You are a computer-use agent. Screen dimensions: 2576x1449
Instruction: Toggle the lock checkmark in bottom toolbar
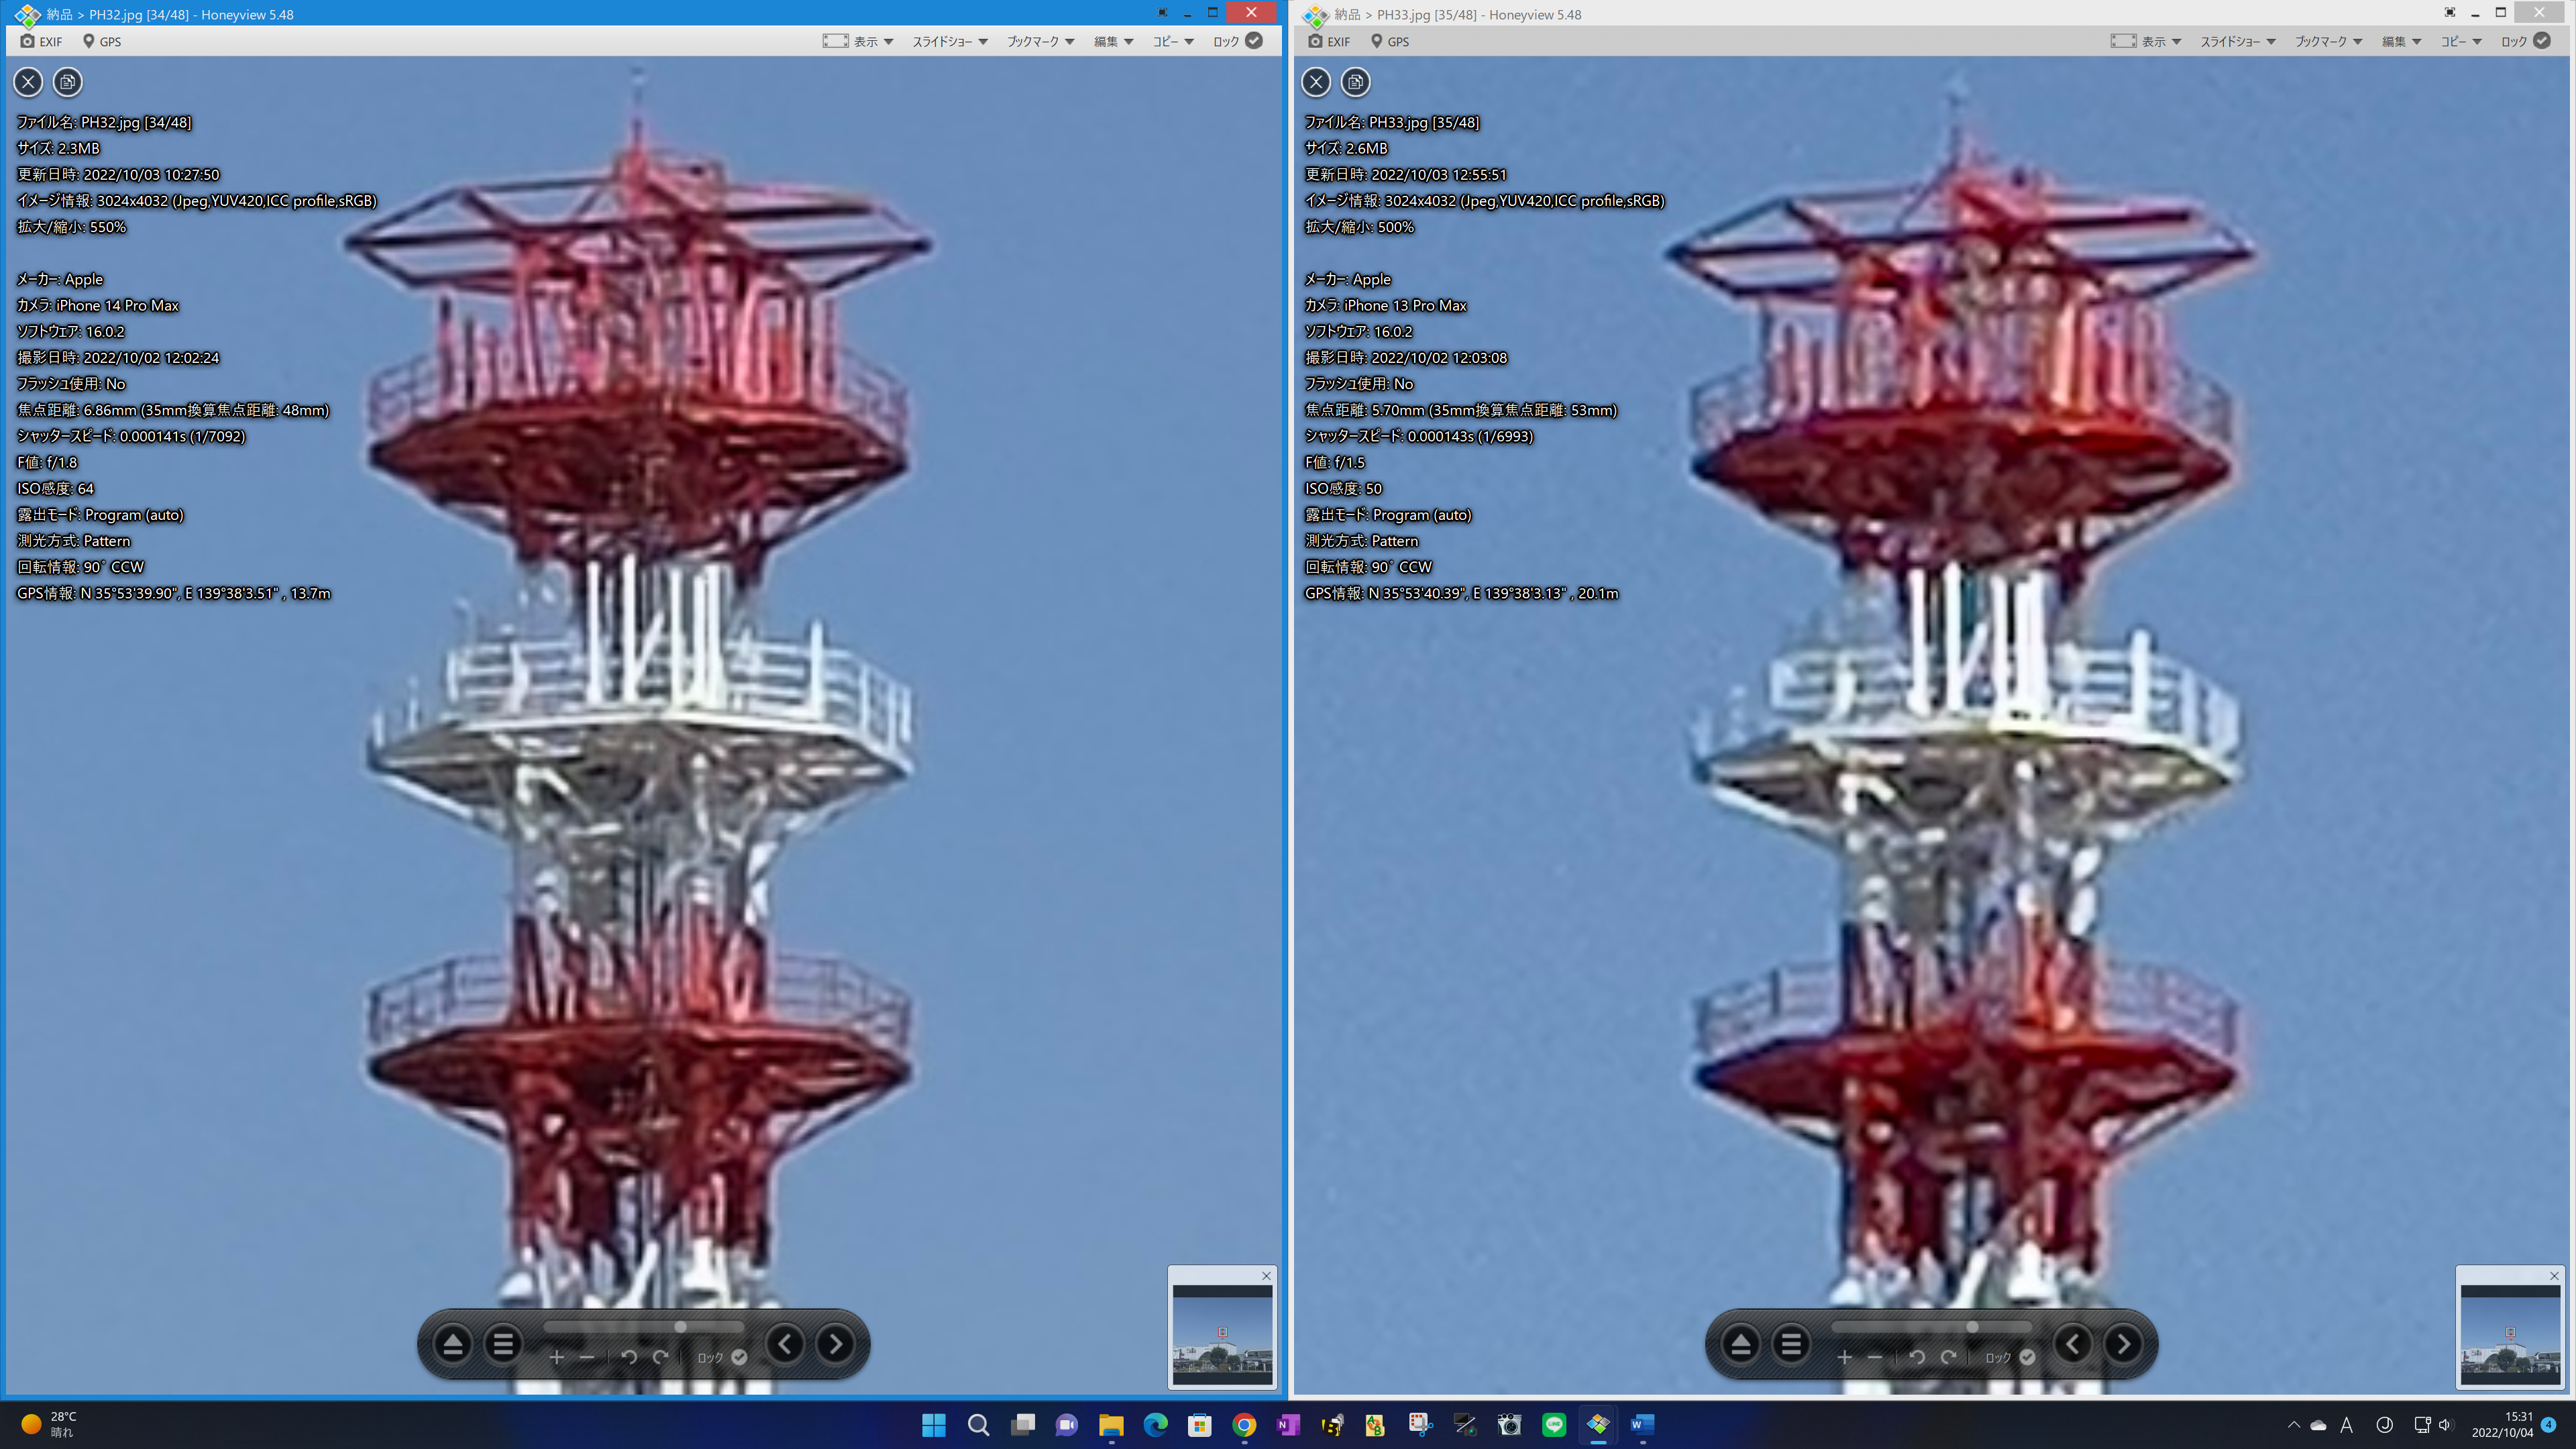[x=740, y=1357]
